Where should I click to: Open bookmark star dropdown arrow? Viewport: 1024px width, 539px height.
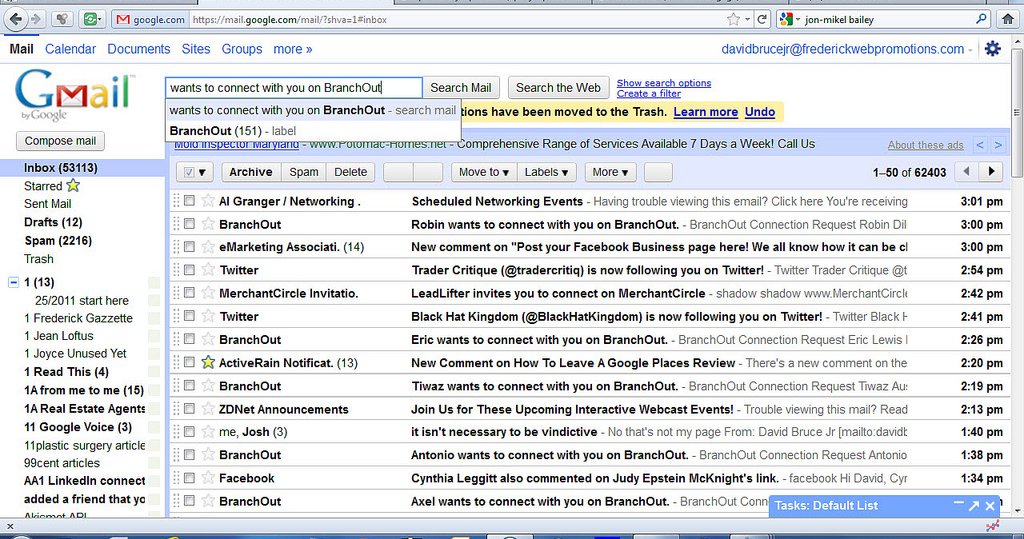pyautogui.click(x=747, y=20)
